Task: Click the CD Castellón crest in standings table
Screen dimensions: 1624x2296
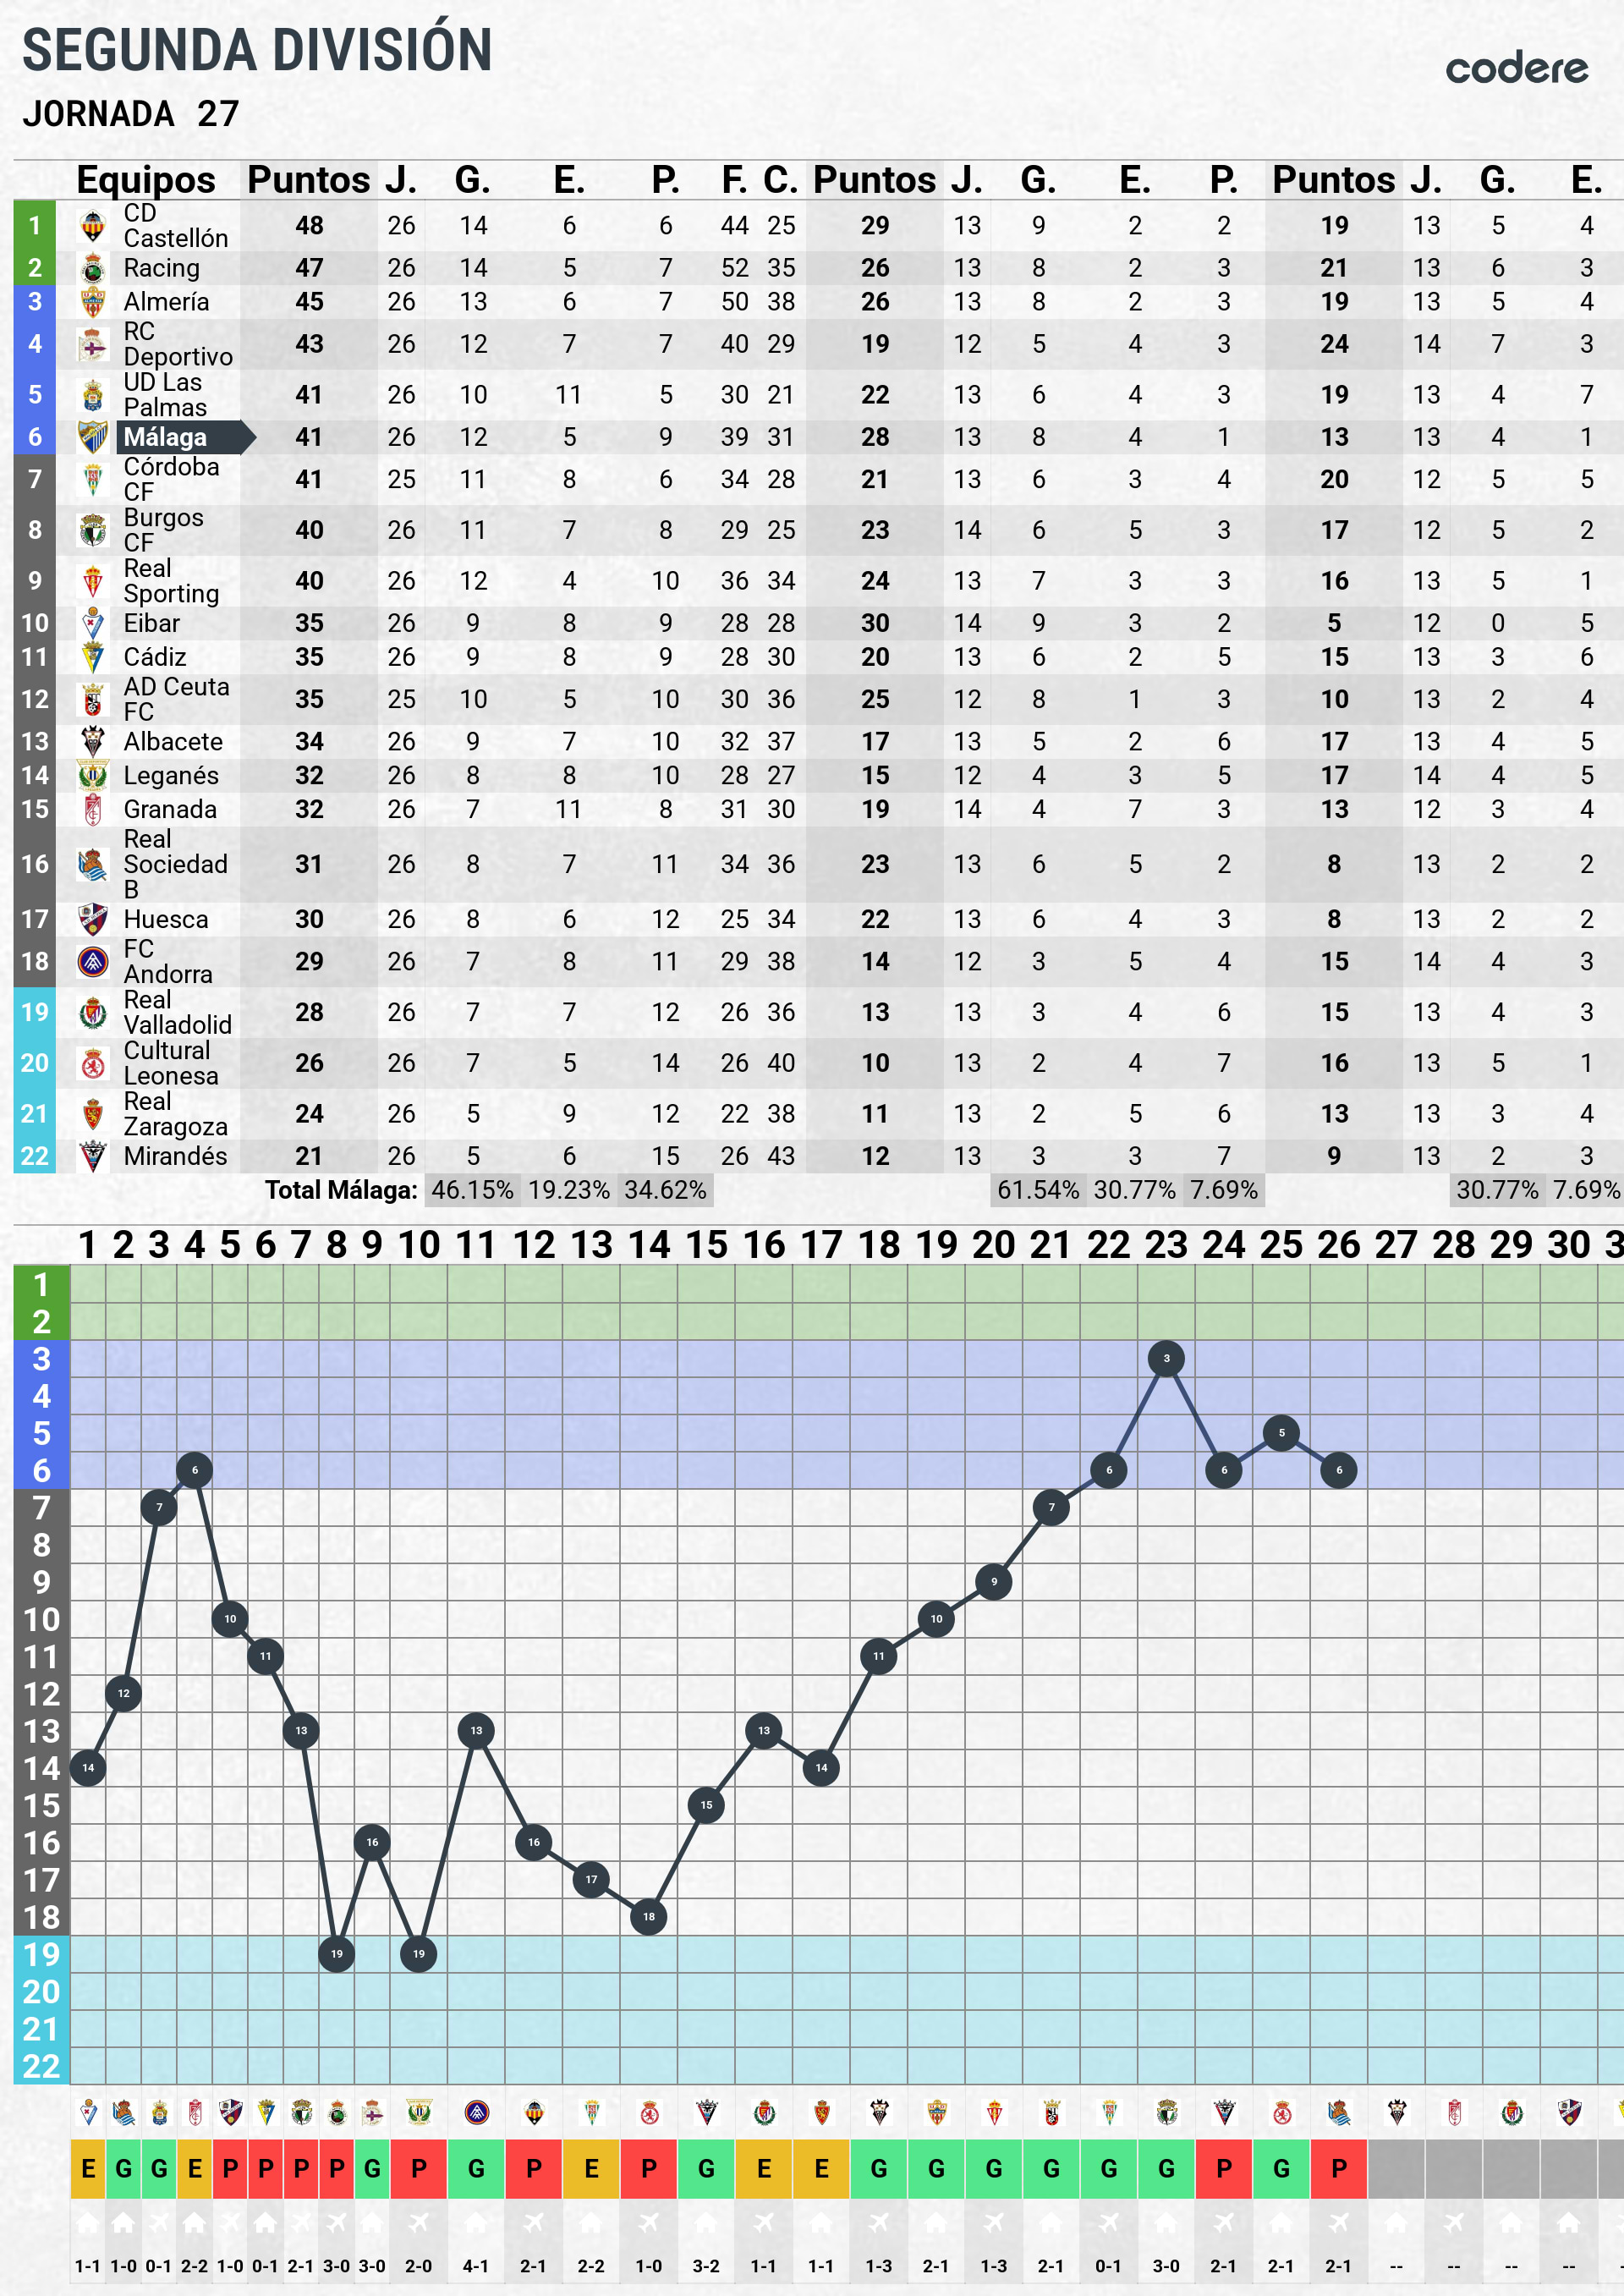Action: [93, 226]
